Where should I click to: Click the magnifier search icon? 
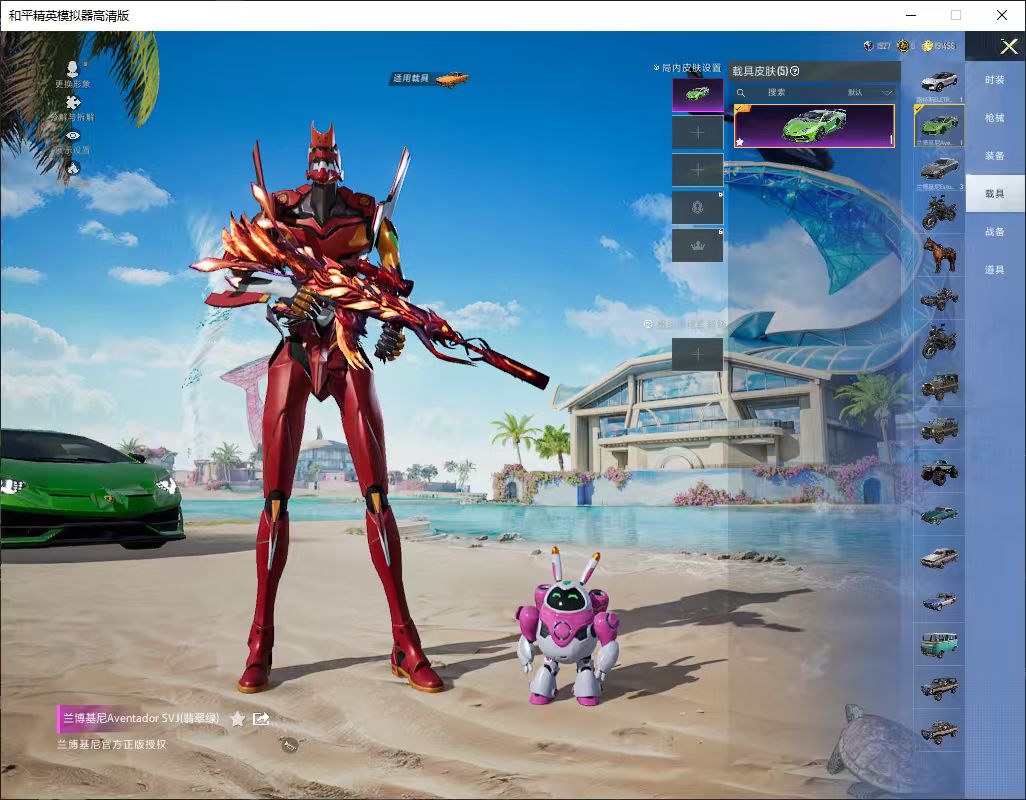point(741,93)
